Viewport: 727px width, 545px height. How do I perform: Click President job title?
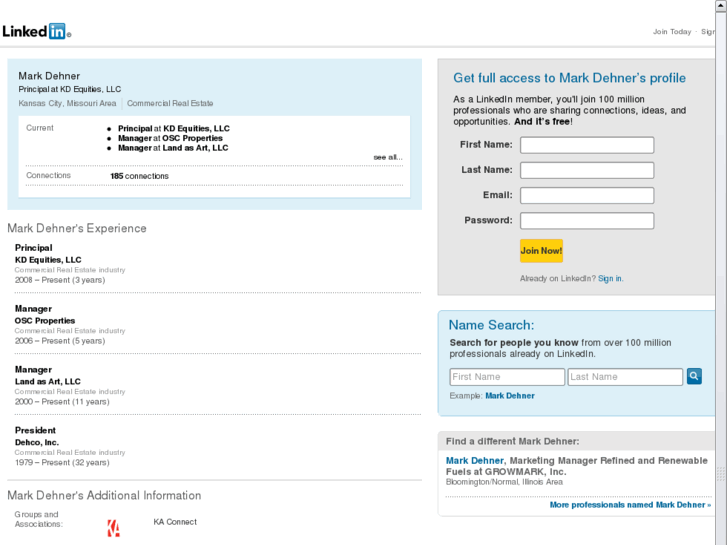pyautogui.click(x=35, y=430)
